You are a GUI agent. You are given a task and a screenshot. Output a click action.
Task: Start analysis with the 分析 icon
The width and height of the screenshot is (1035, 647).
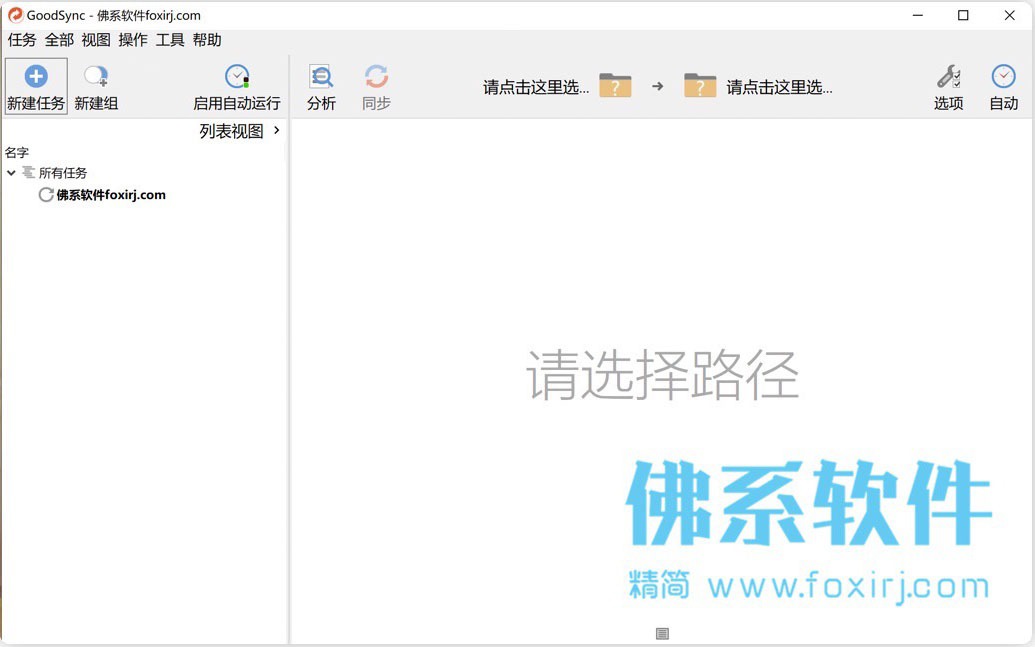321,77
